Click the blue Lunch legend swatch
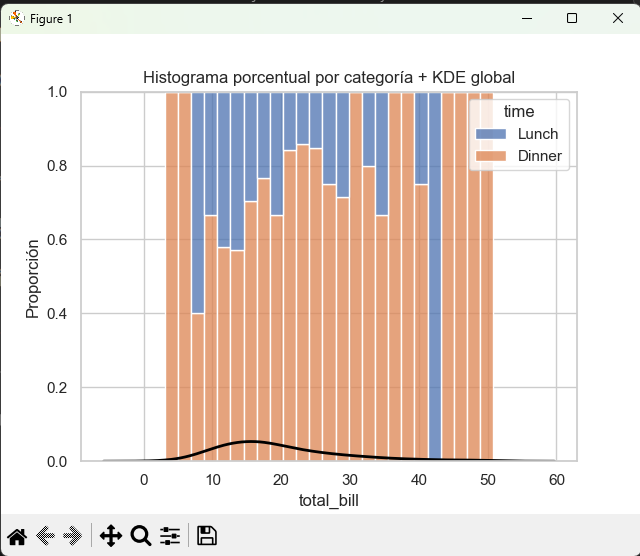Screen dimensions: 640x556 point(492,134)
